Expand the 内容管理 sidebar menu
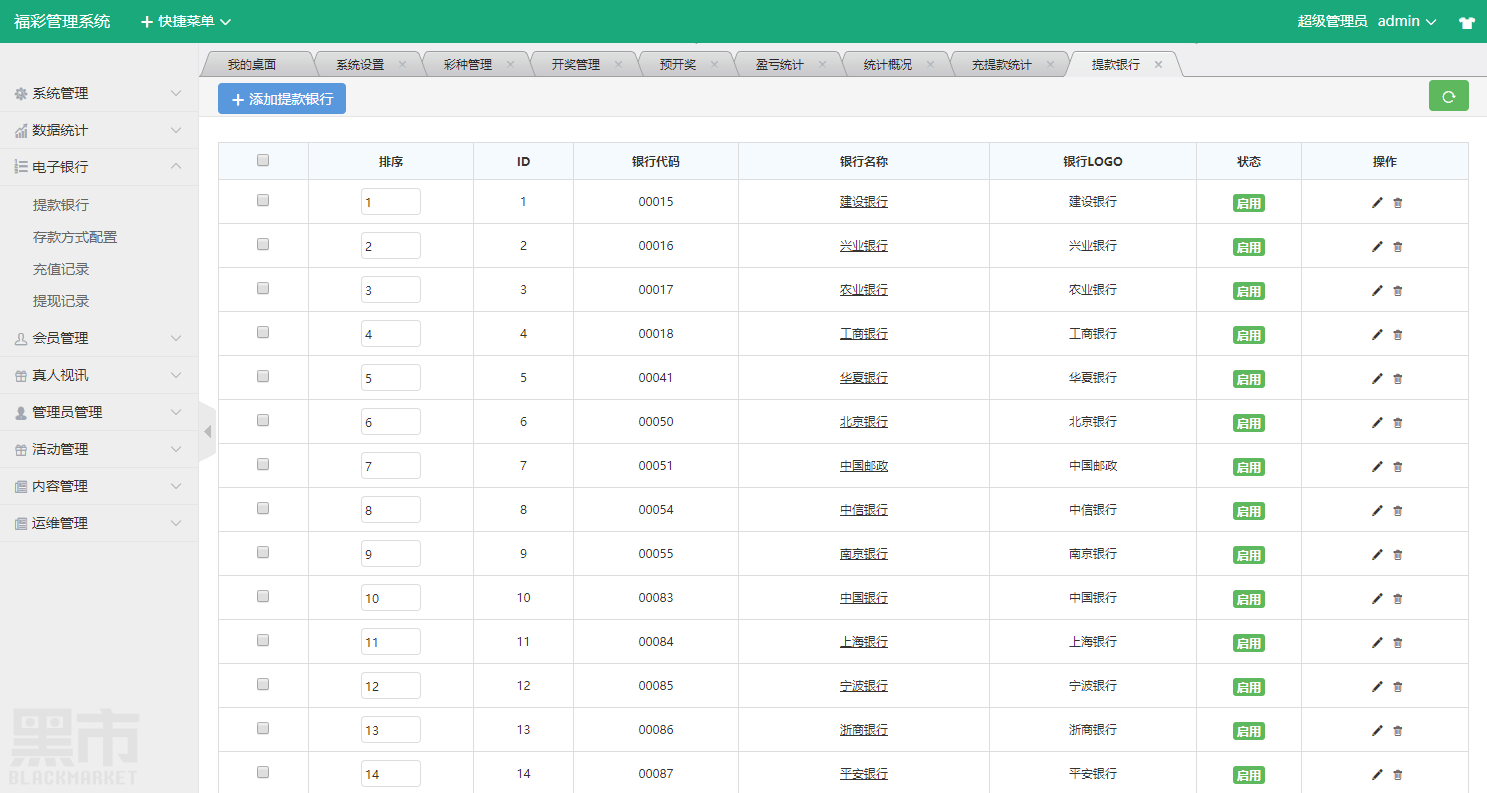The image size is (1487, 793). 99,486
